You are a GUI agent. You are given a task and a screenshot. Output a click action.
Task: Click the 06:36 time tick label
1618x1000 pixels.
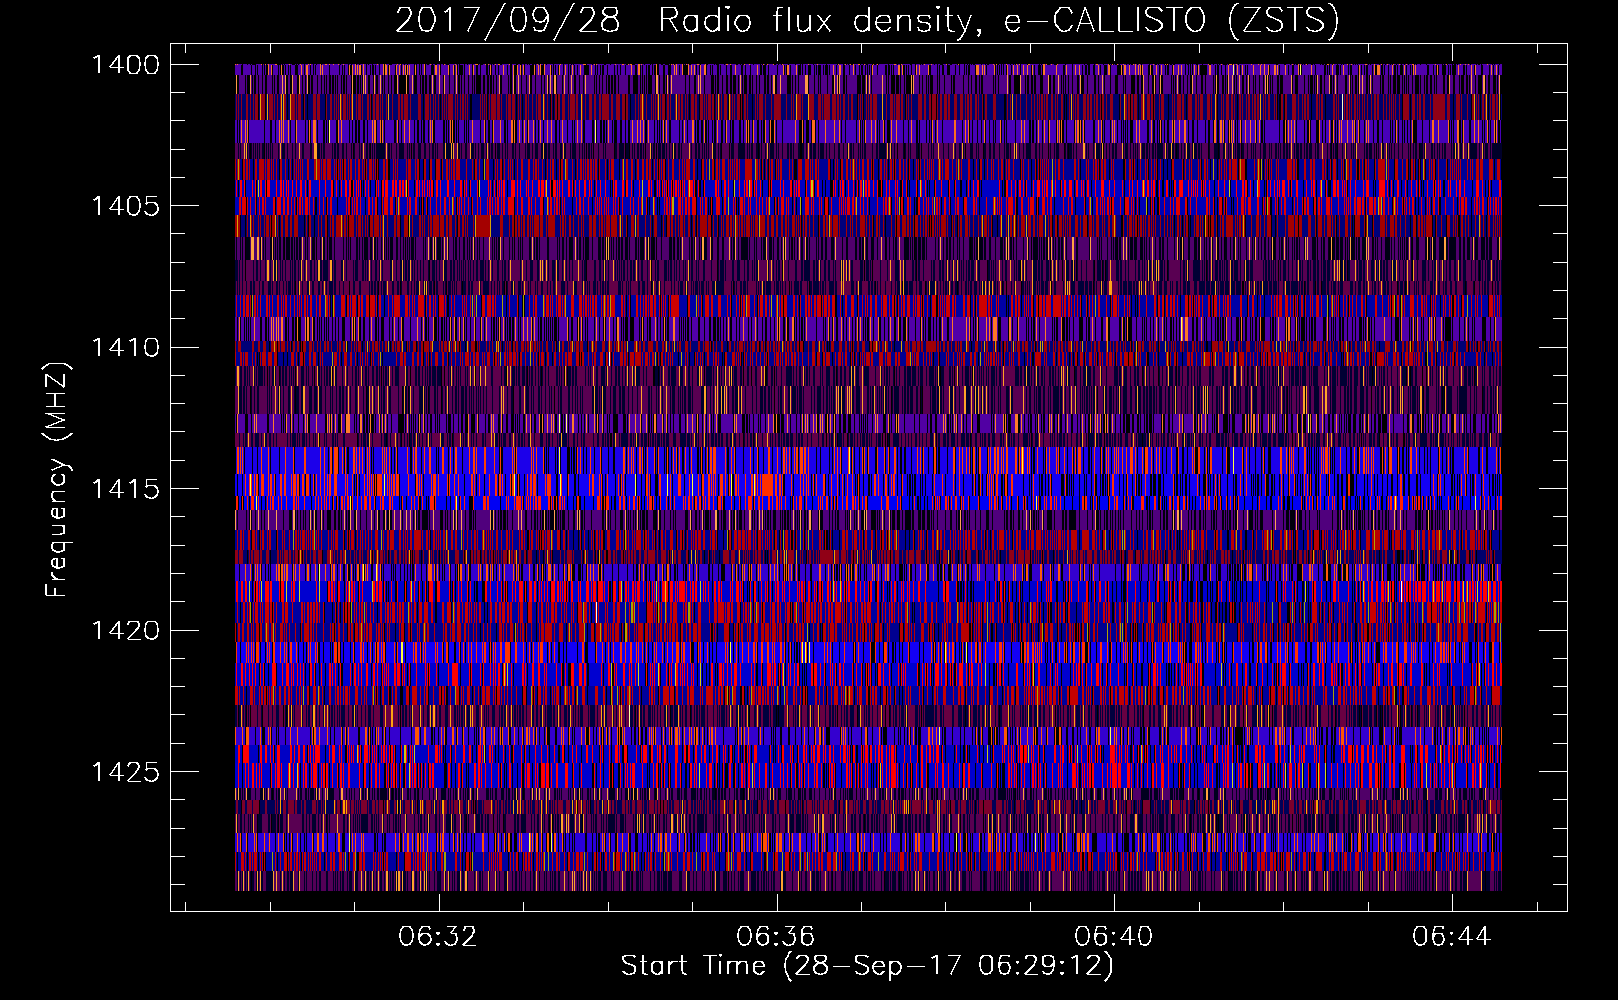point(776,937)
